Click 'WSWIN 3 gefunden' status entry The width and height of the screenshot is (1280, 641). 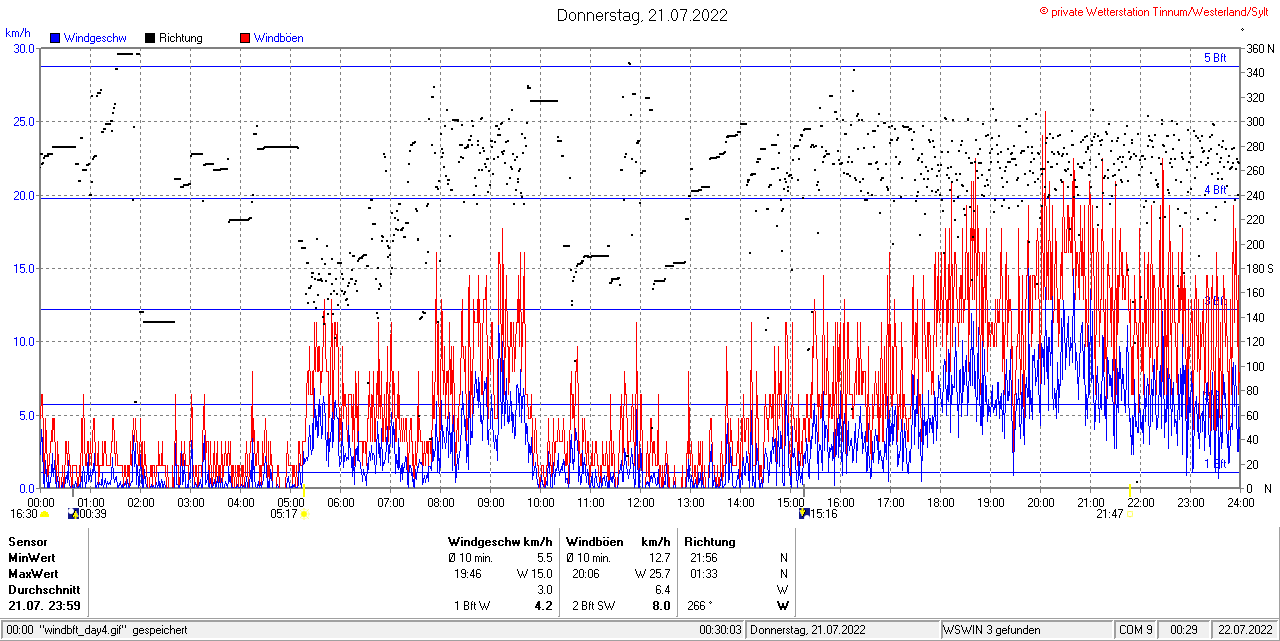click(992, 630)
